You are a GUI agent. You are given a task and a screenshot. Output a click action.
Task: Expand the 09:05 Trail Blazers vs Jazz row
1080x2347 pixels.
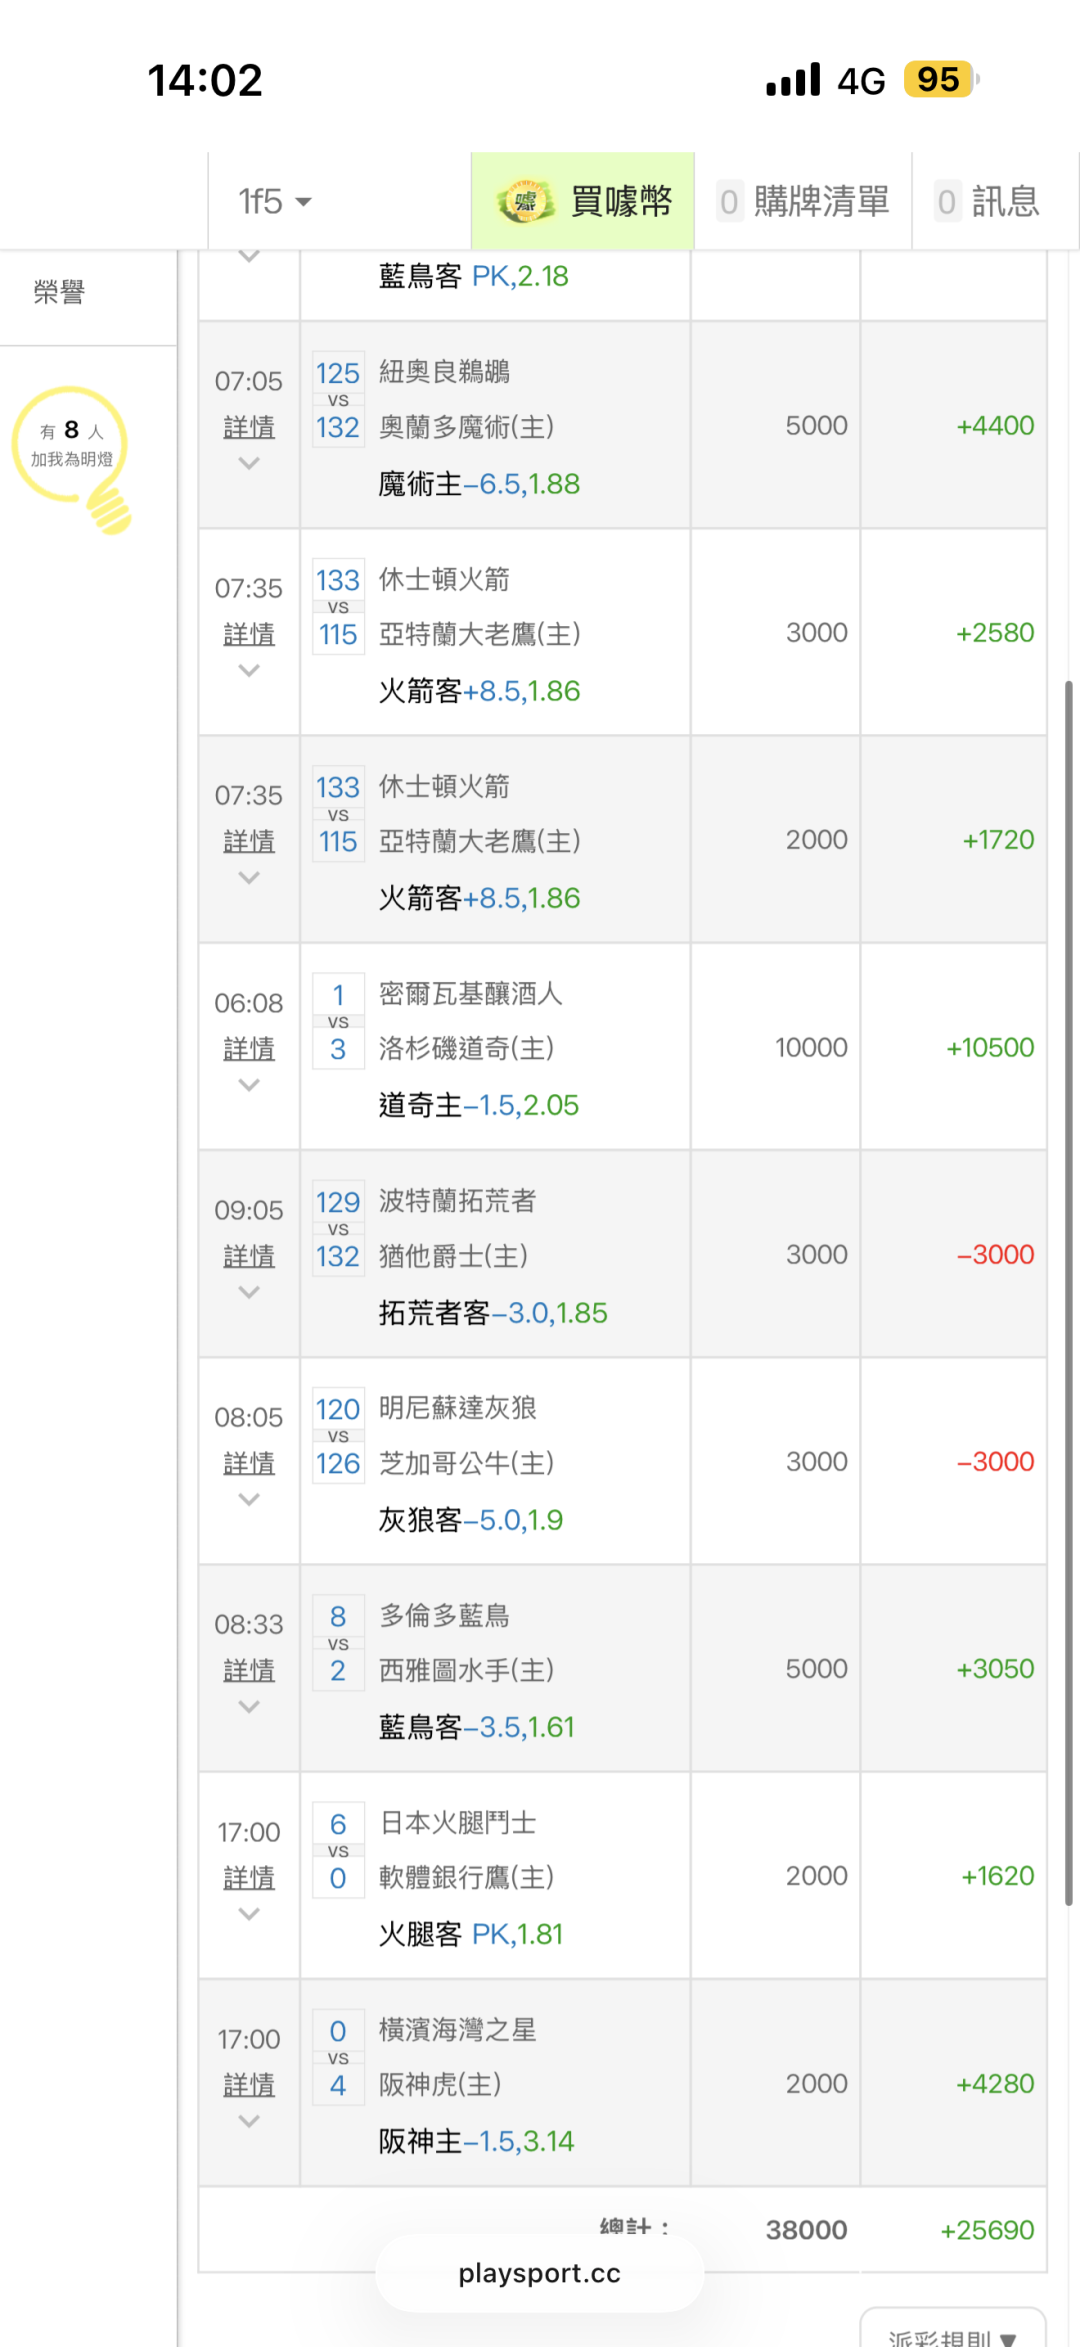249,1292
